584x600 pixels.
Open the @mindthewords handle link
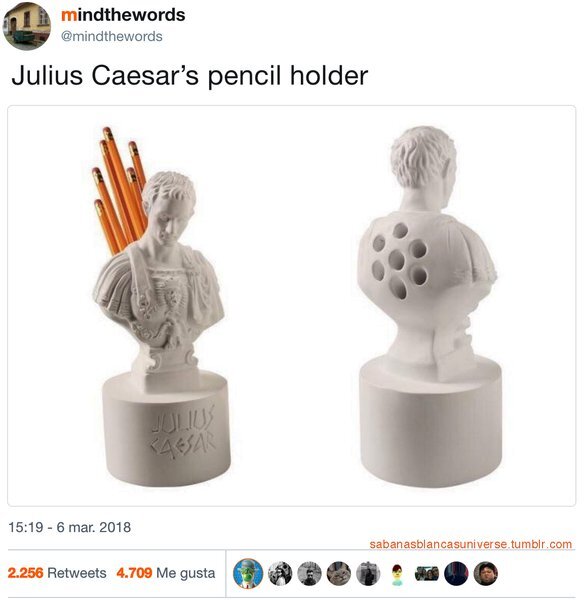(112, 36)
